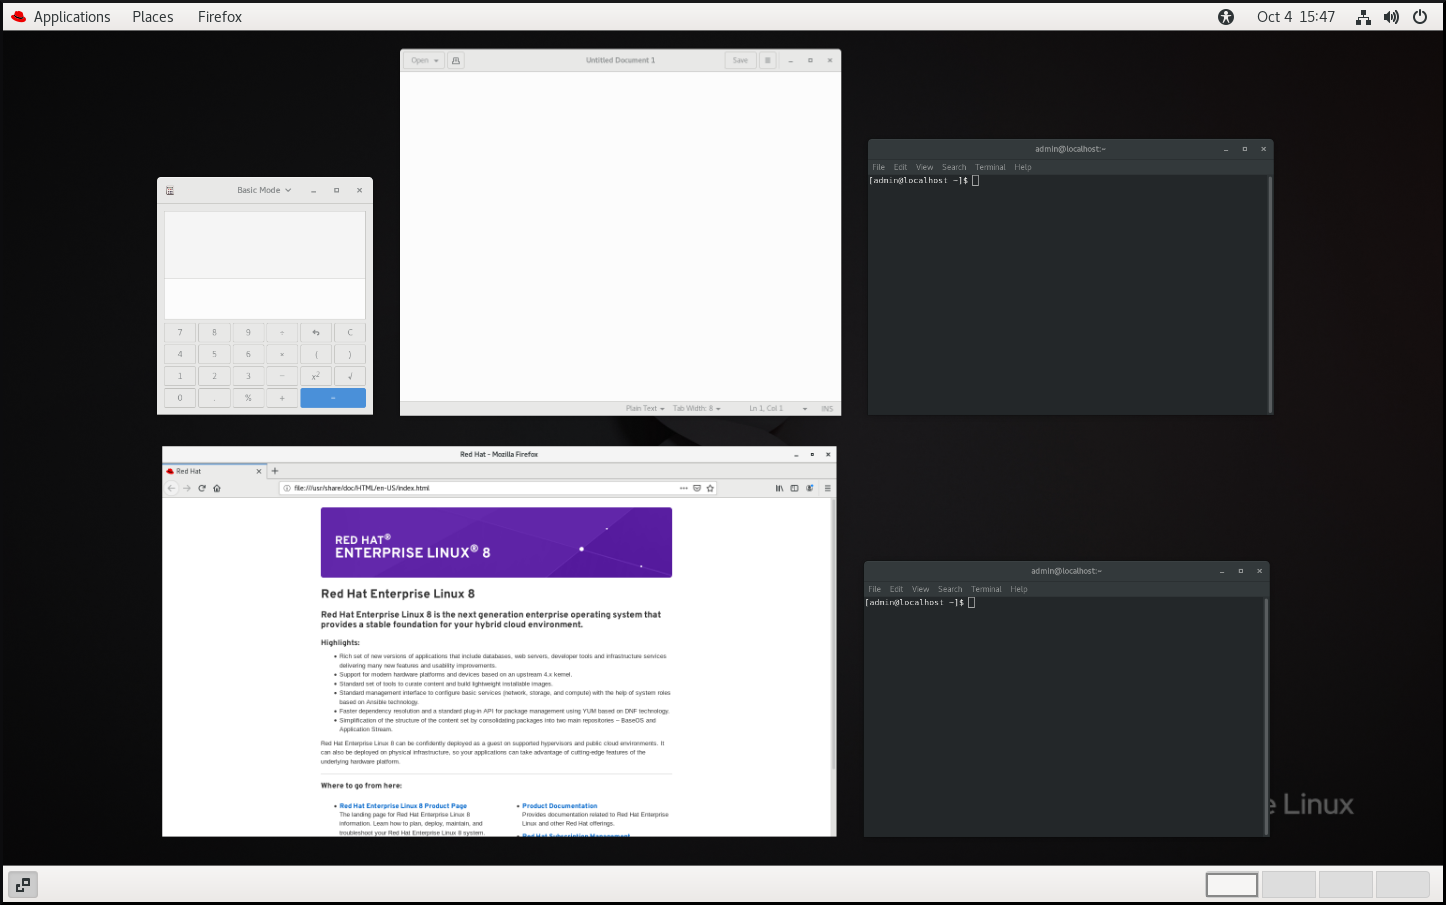Click the blue equals button in Calculator
The height and width of the screenshot is (905, 1446).
(333, 398)
